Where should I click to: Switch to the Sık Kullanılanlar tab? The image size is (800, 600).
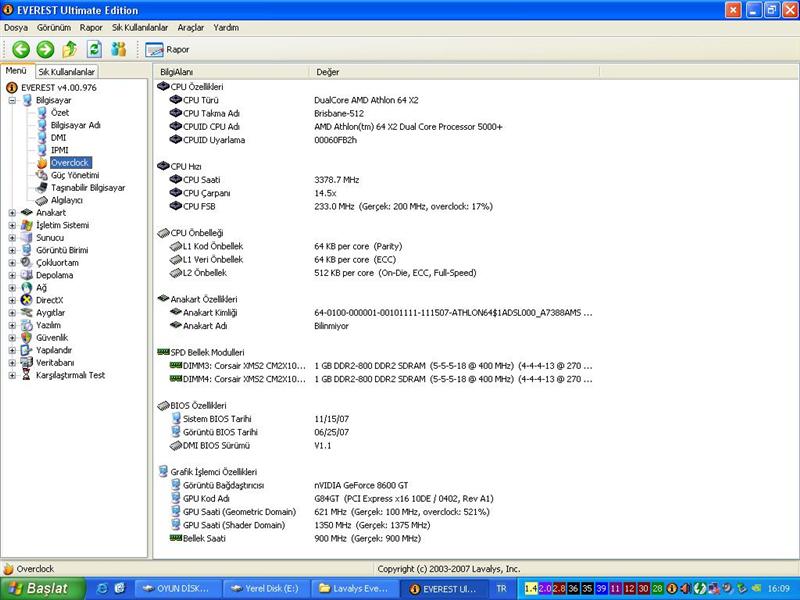pyautogui.click(x=67, y=72)
